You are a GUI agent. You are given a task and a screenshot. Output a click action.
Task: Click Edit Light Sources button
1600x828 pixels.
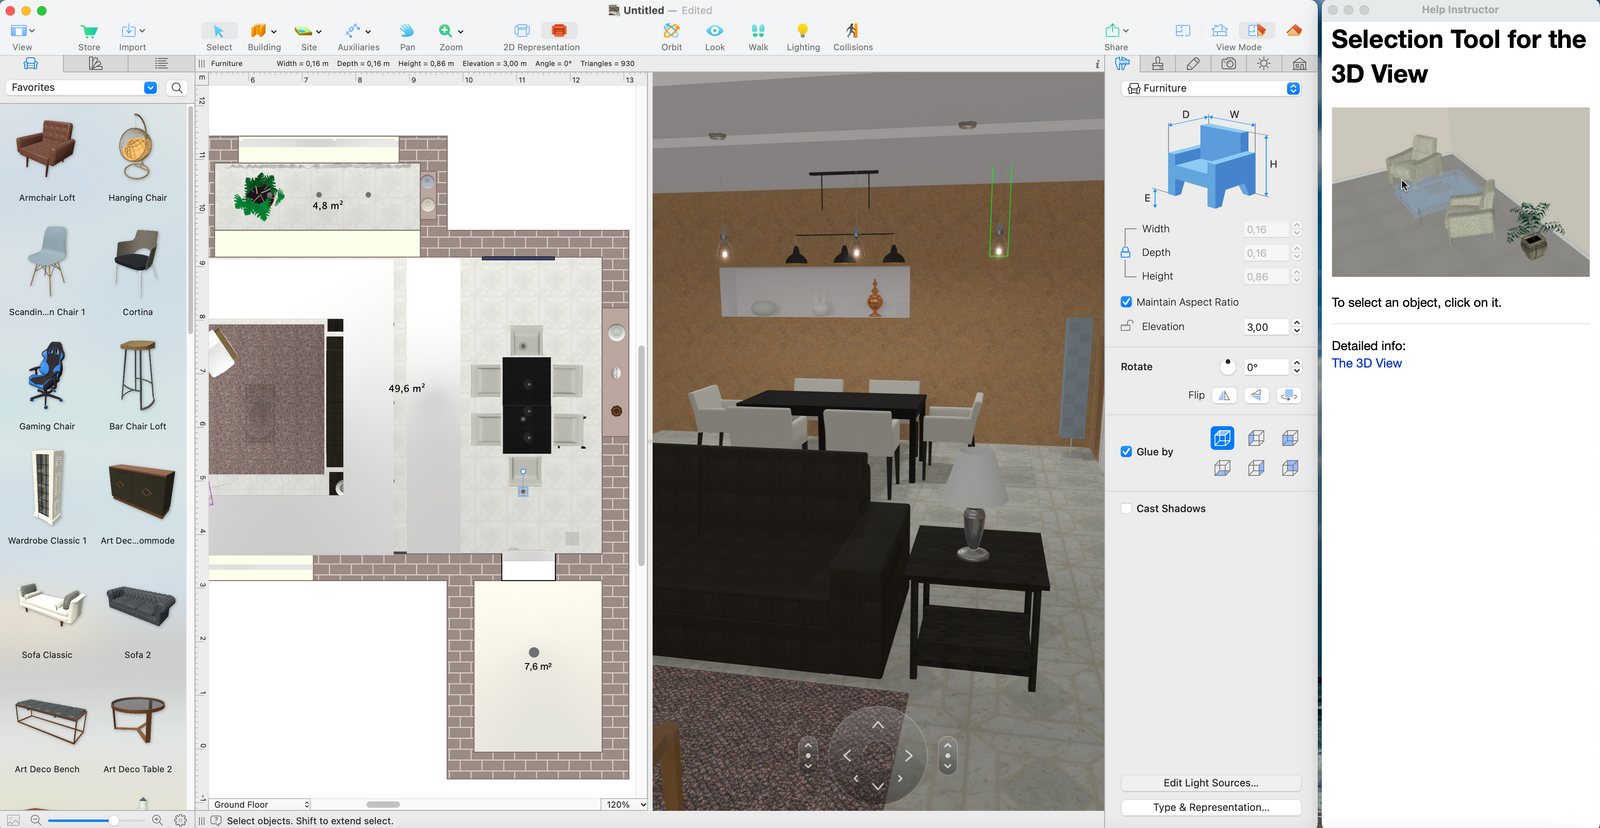pos(1210,783)
